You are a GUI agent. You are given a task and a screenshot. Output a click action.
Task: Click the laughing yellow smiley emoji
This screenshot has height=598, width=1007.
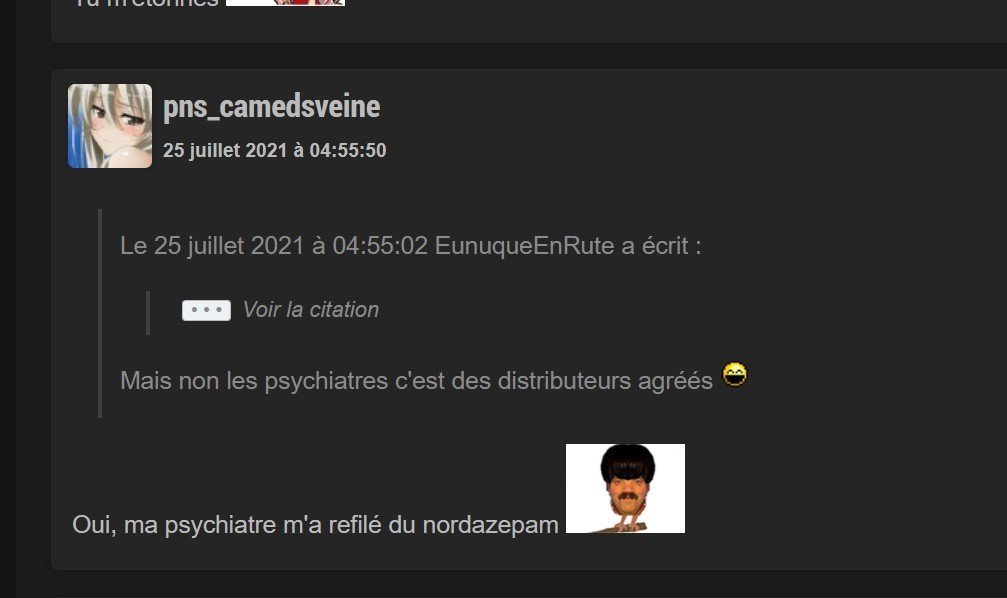point(735,374)
